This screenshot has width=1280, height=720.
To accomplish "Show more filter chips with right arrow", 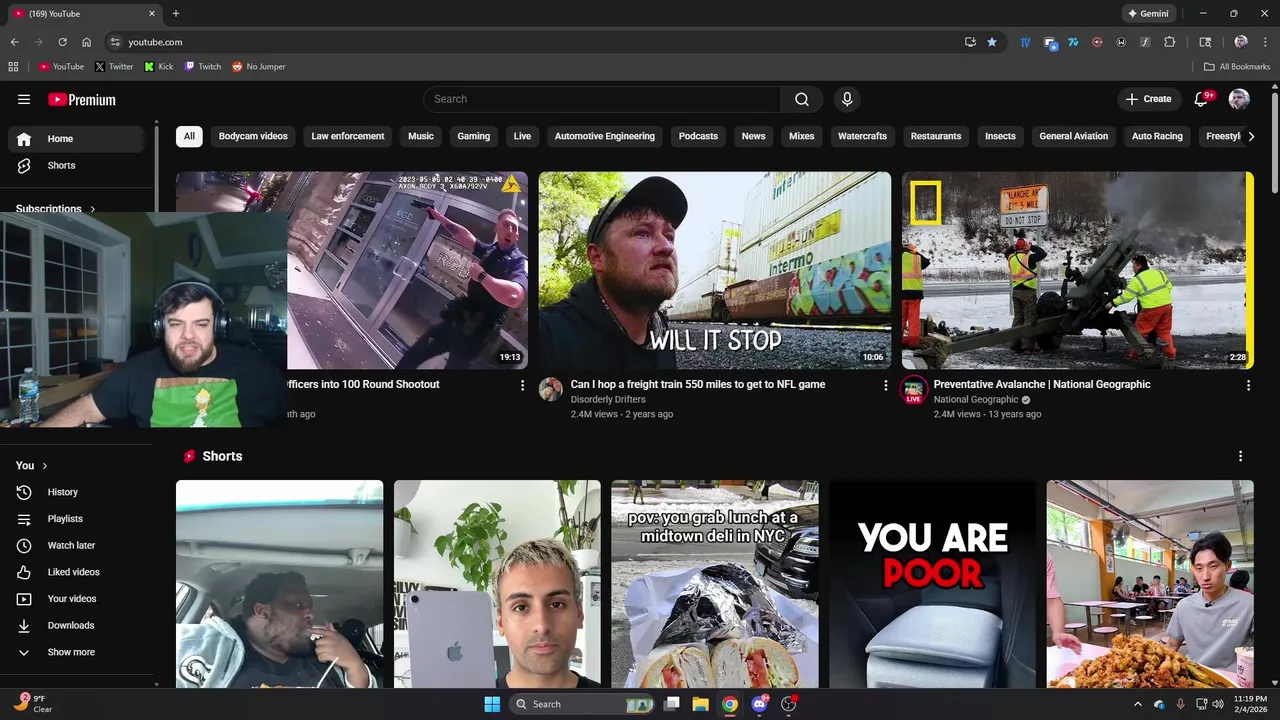I will pos(1251,136).
